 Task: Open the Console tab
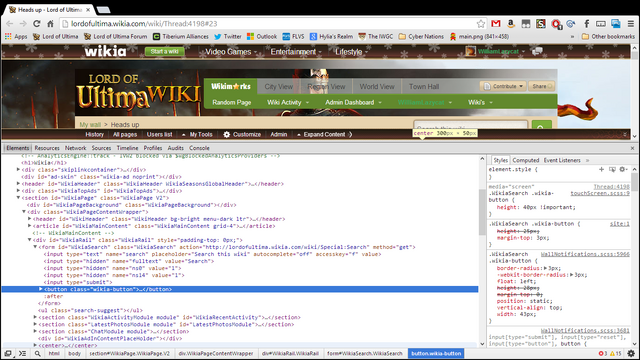click(x=199, y=148)
